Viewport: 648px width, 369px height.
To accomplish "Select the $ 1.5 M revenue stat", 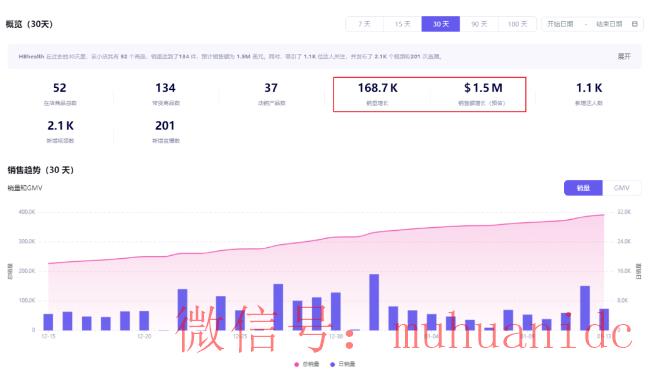I will [483, 94].
